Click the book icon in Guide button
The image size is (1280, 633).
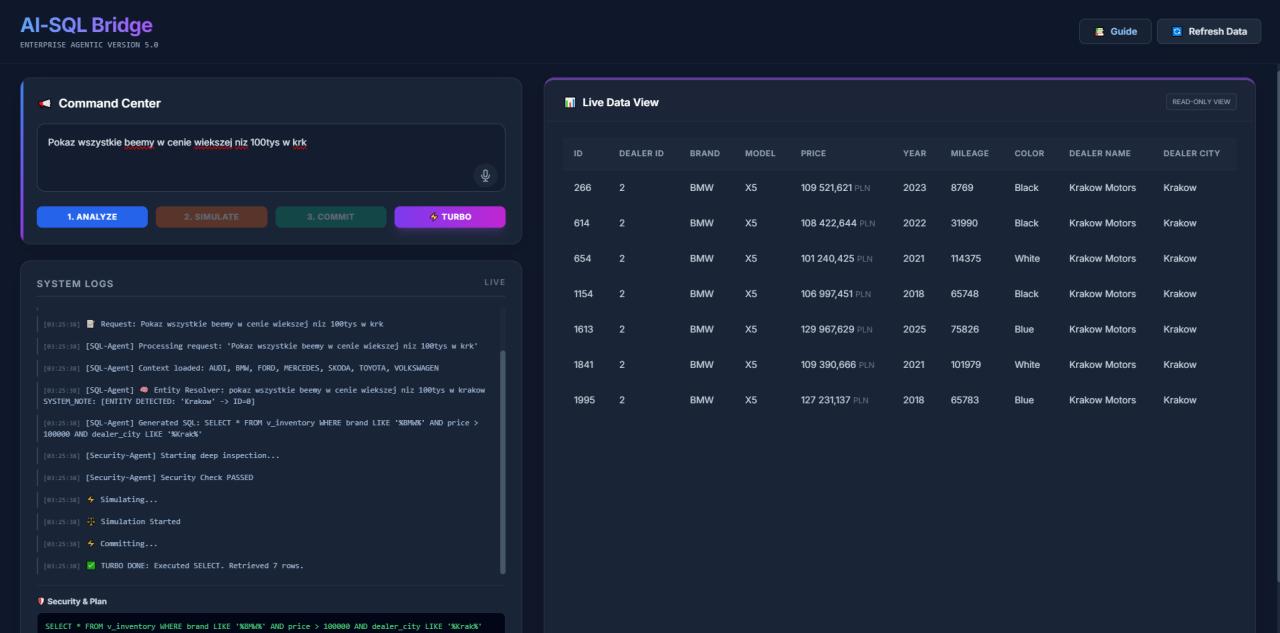coord(1100,32)
